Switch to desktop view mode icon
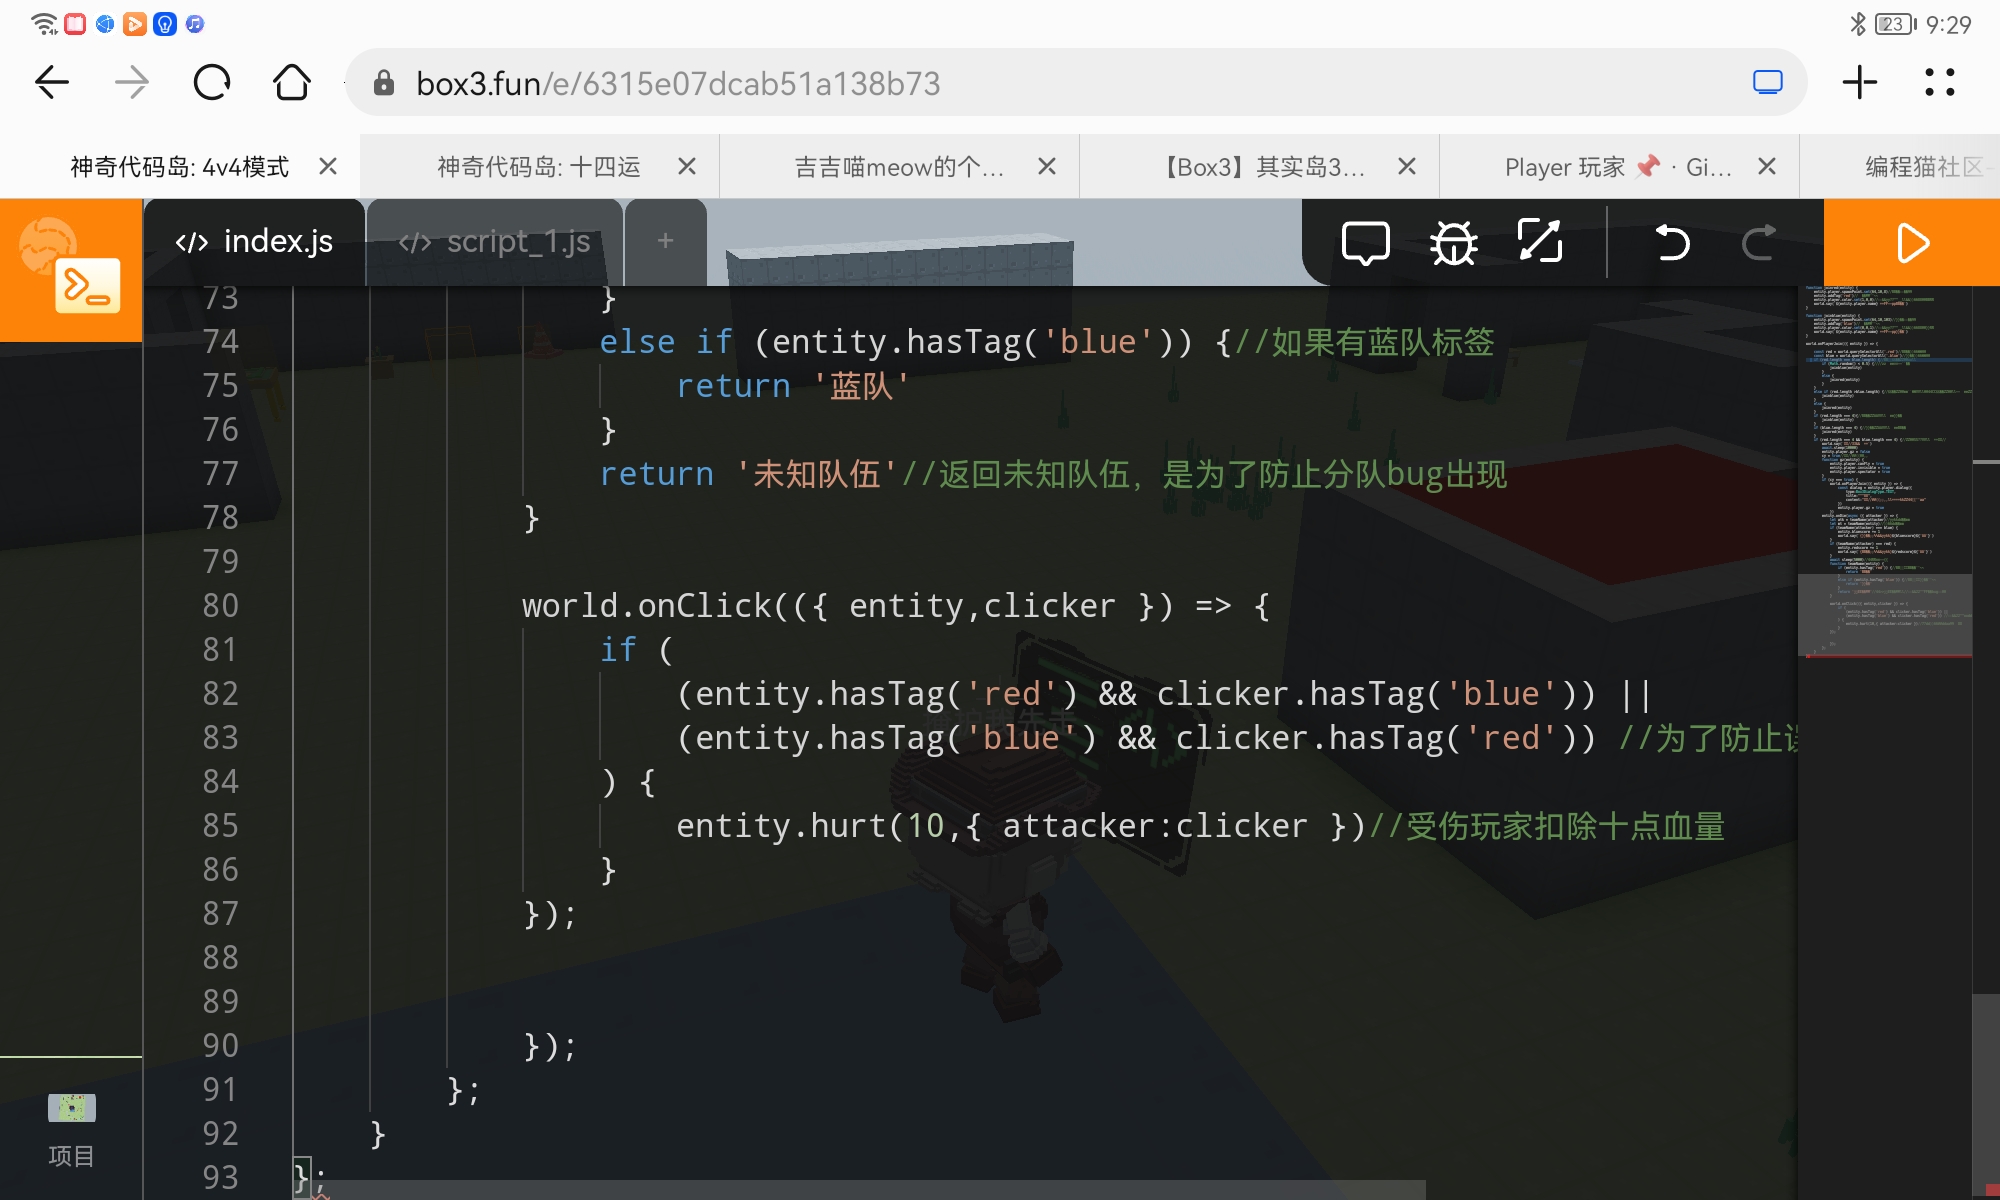The height and width of the screenshot is (1200, 2000). (x=1768, y=83)
